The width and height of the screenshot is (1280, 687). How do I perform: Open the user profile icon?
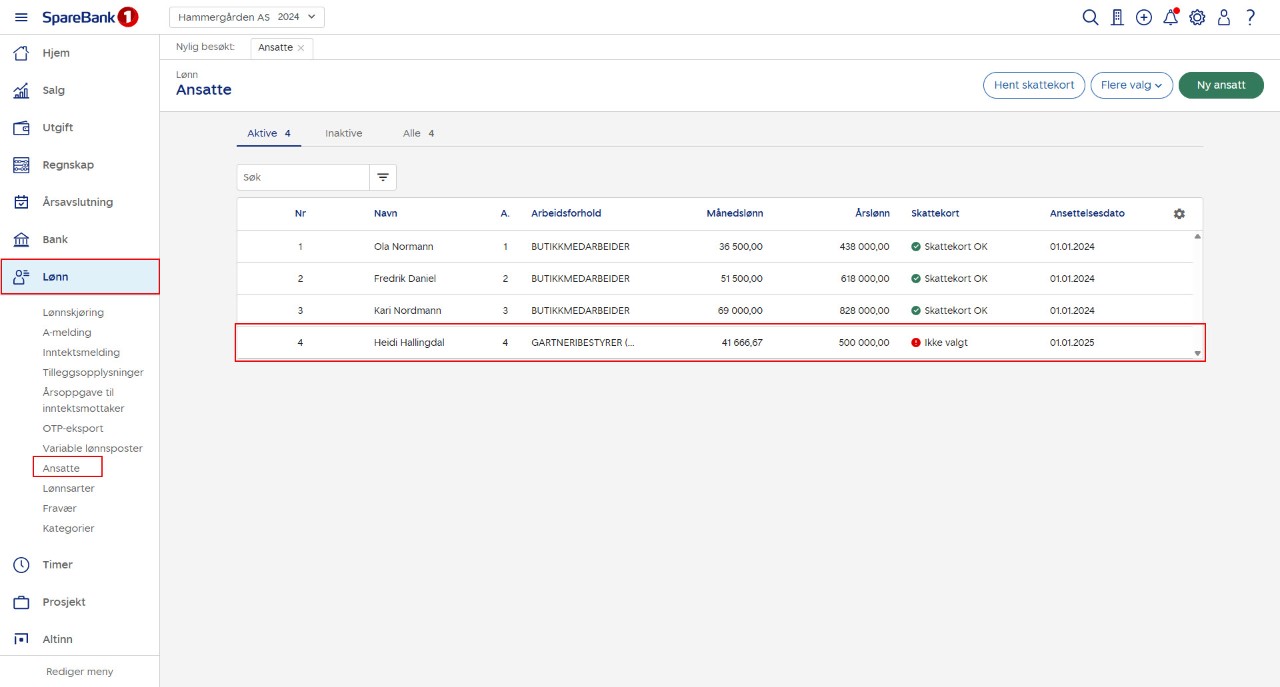pos(1223,17)
